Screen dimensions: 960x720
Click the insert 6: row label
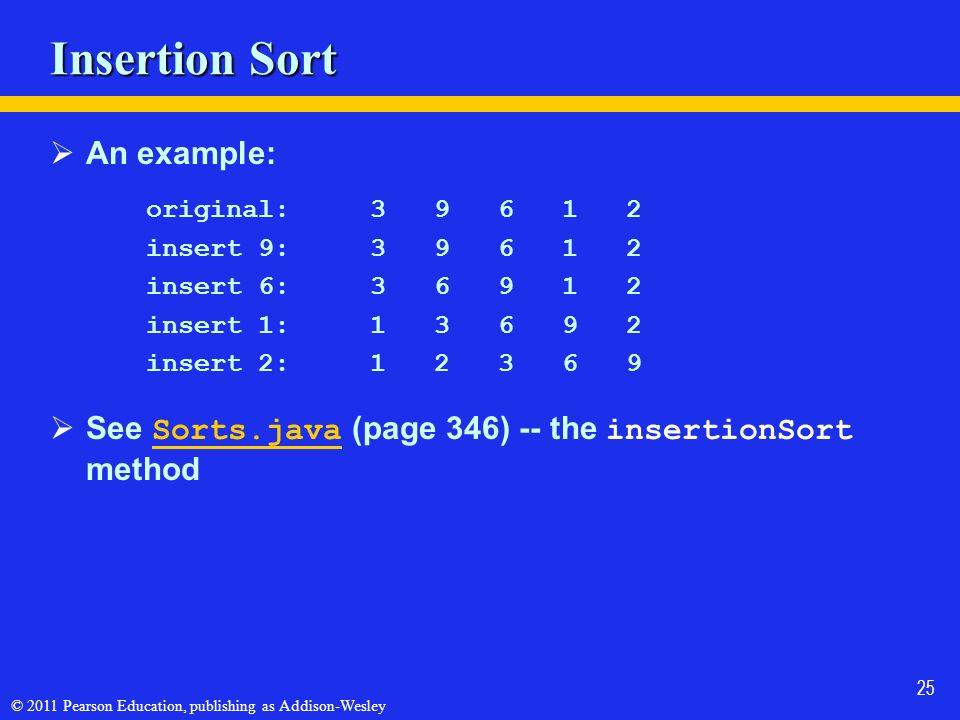[217, 286]
